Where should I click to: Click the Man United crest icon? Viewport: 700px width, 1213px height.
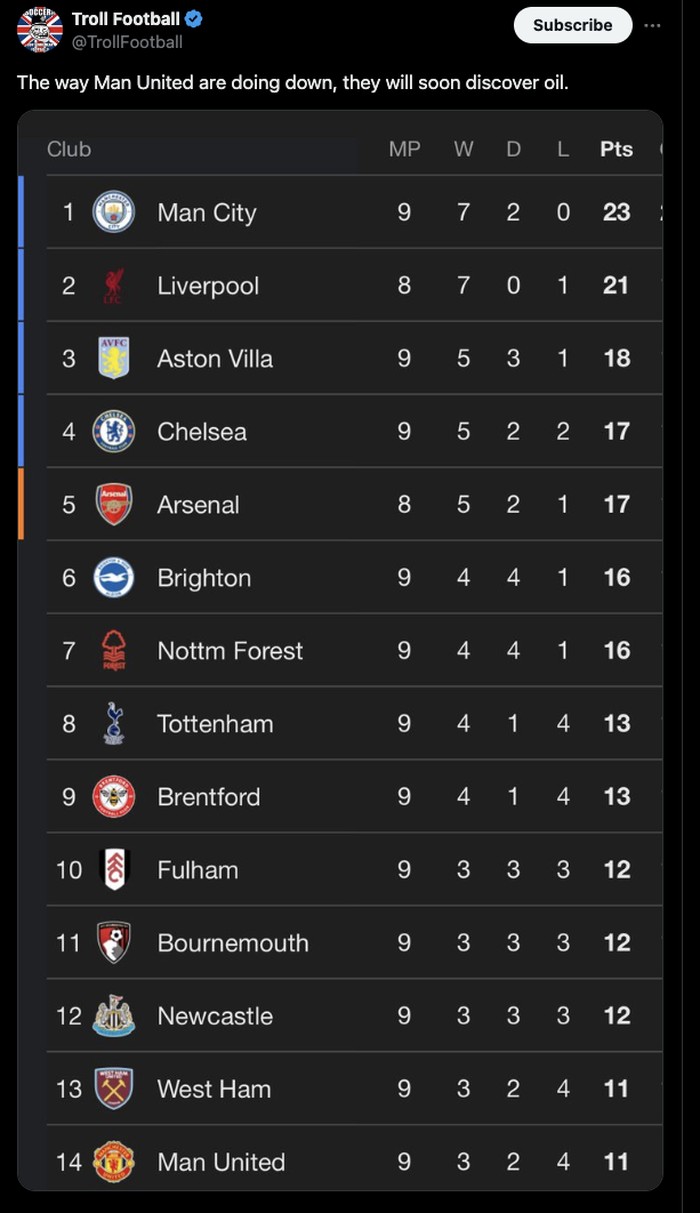114,1161
